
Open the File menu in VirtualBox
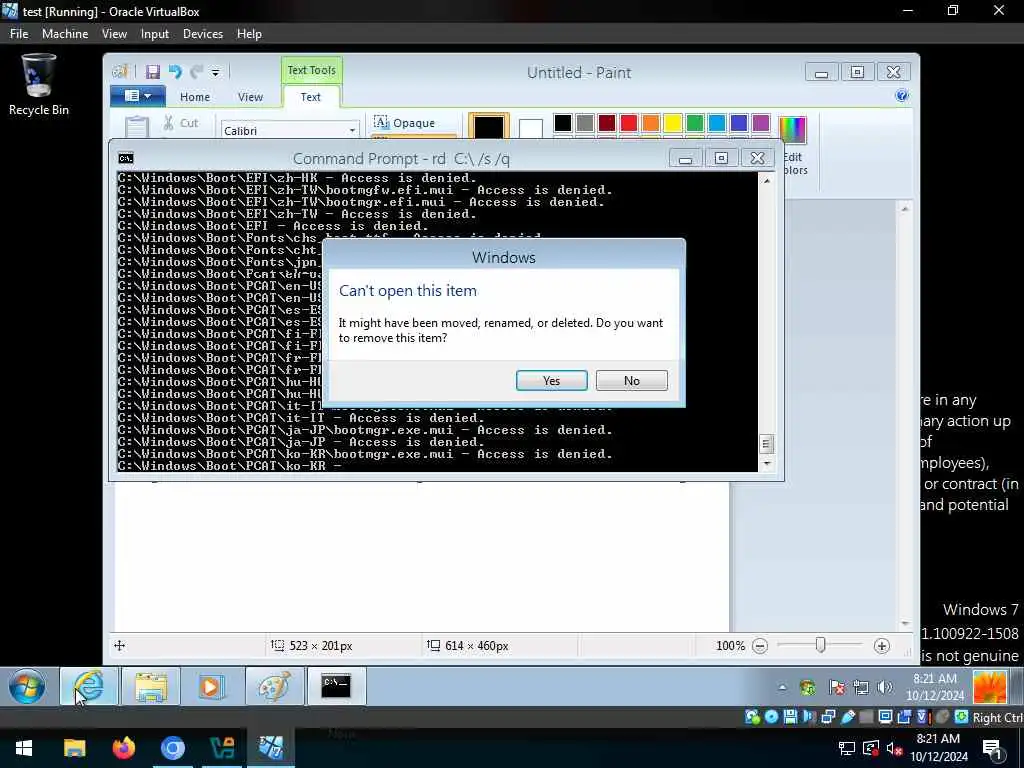click(x=19, y=34)
